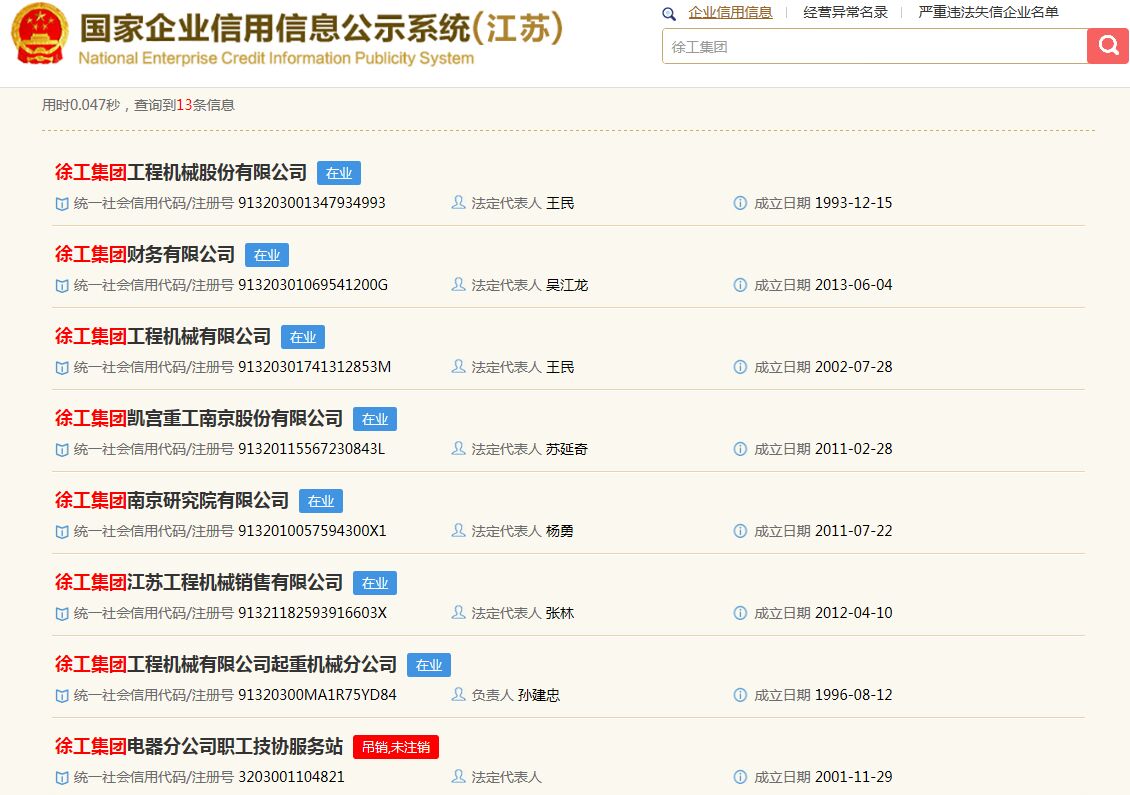This screenshot has width=1130, height=795.
Task: Open 徐工集团电器分公司职工技协服务站 link
Action: tap(199, 747)
